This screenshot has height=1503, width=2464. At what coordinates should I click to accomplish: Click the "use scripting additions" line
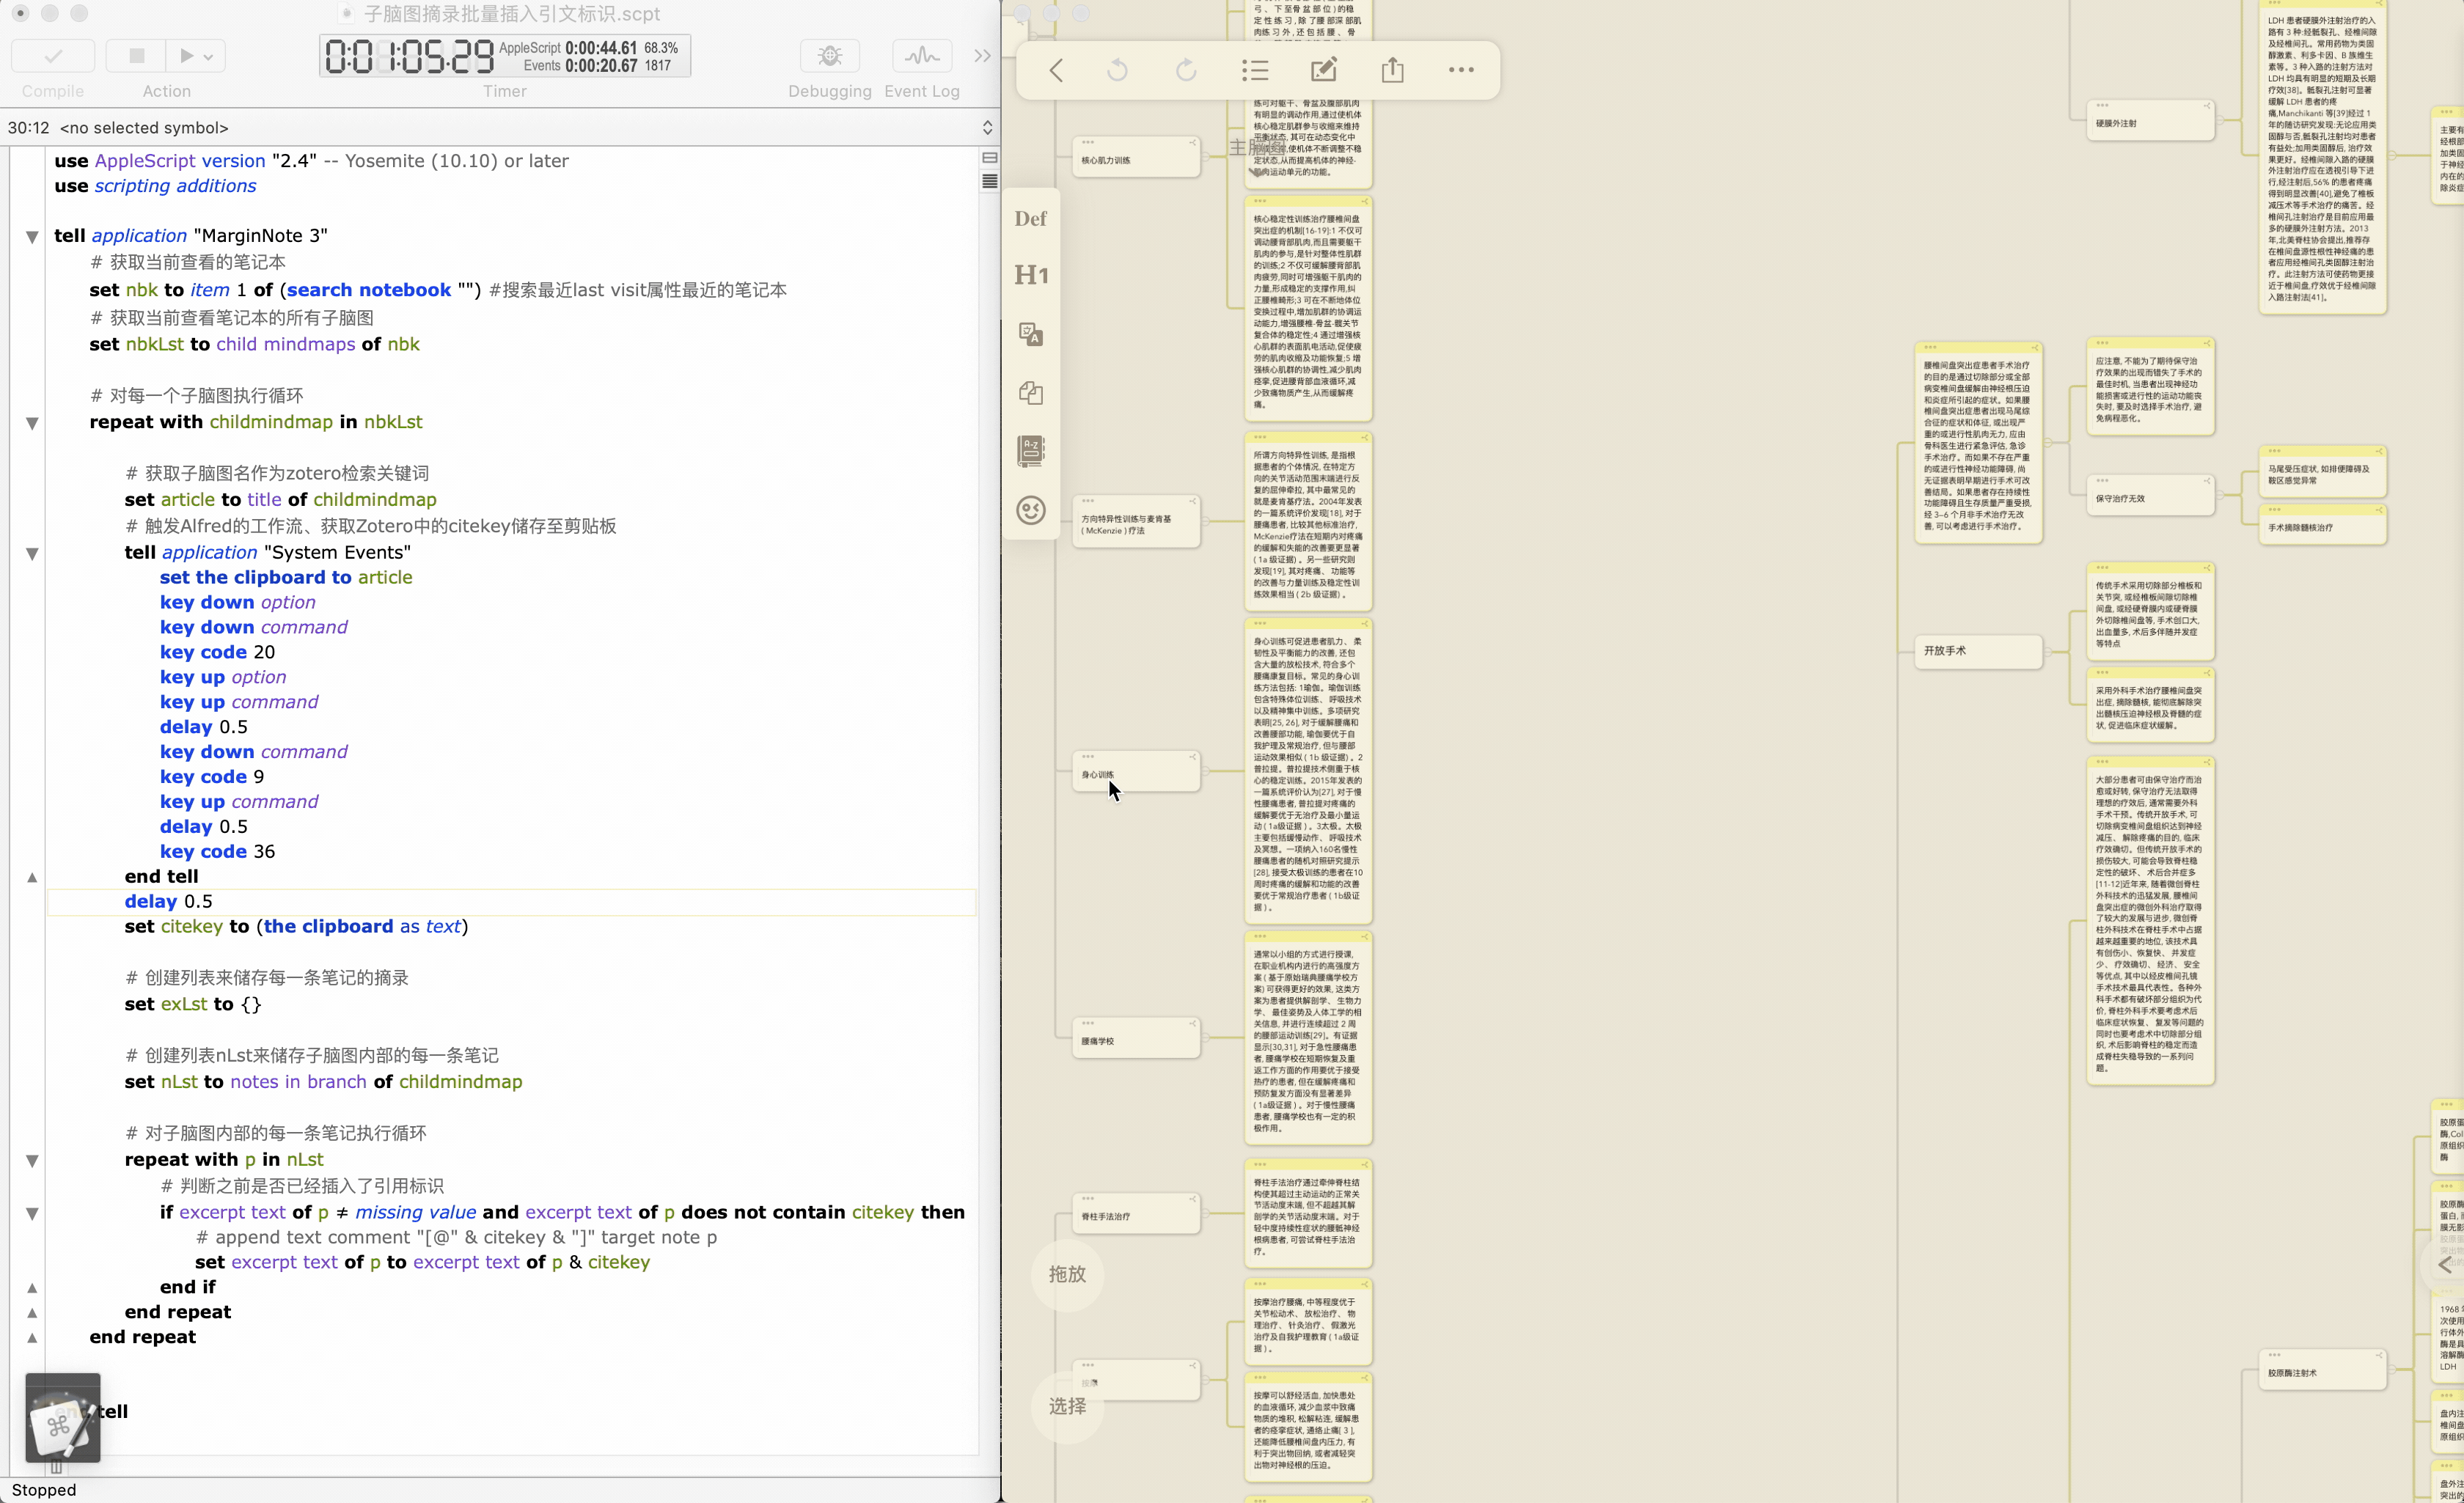point(155,186)
